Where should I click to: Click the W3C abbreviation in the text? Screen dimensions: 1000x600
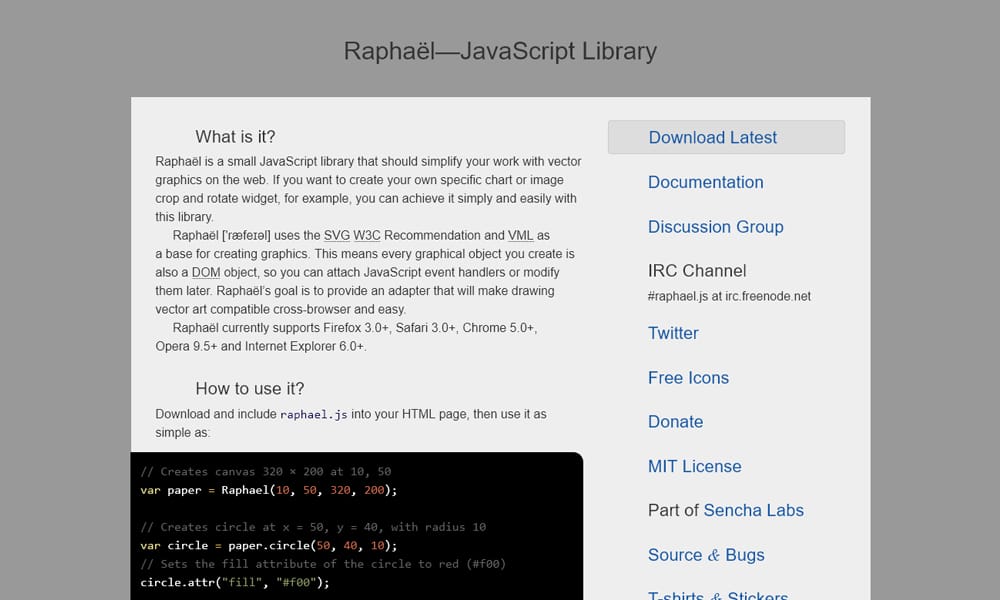point(367,235)
